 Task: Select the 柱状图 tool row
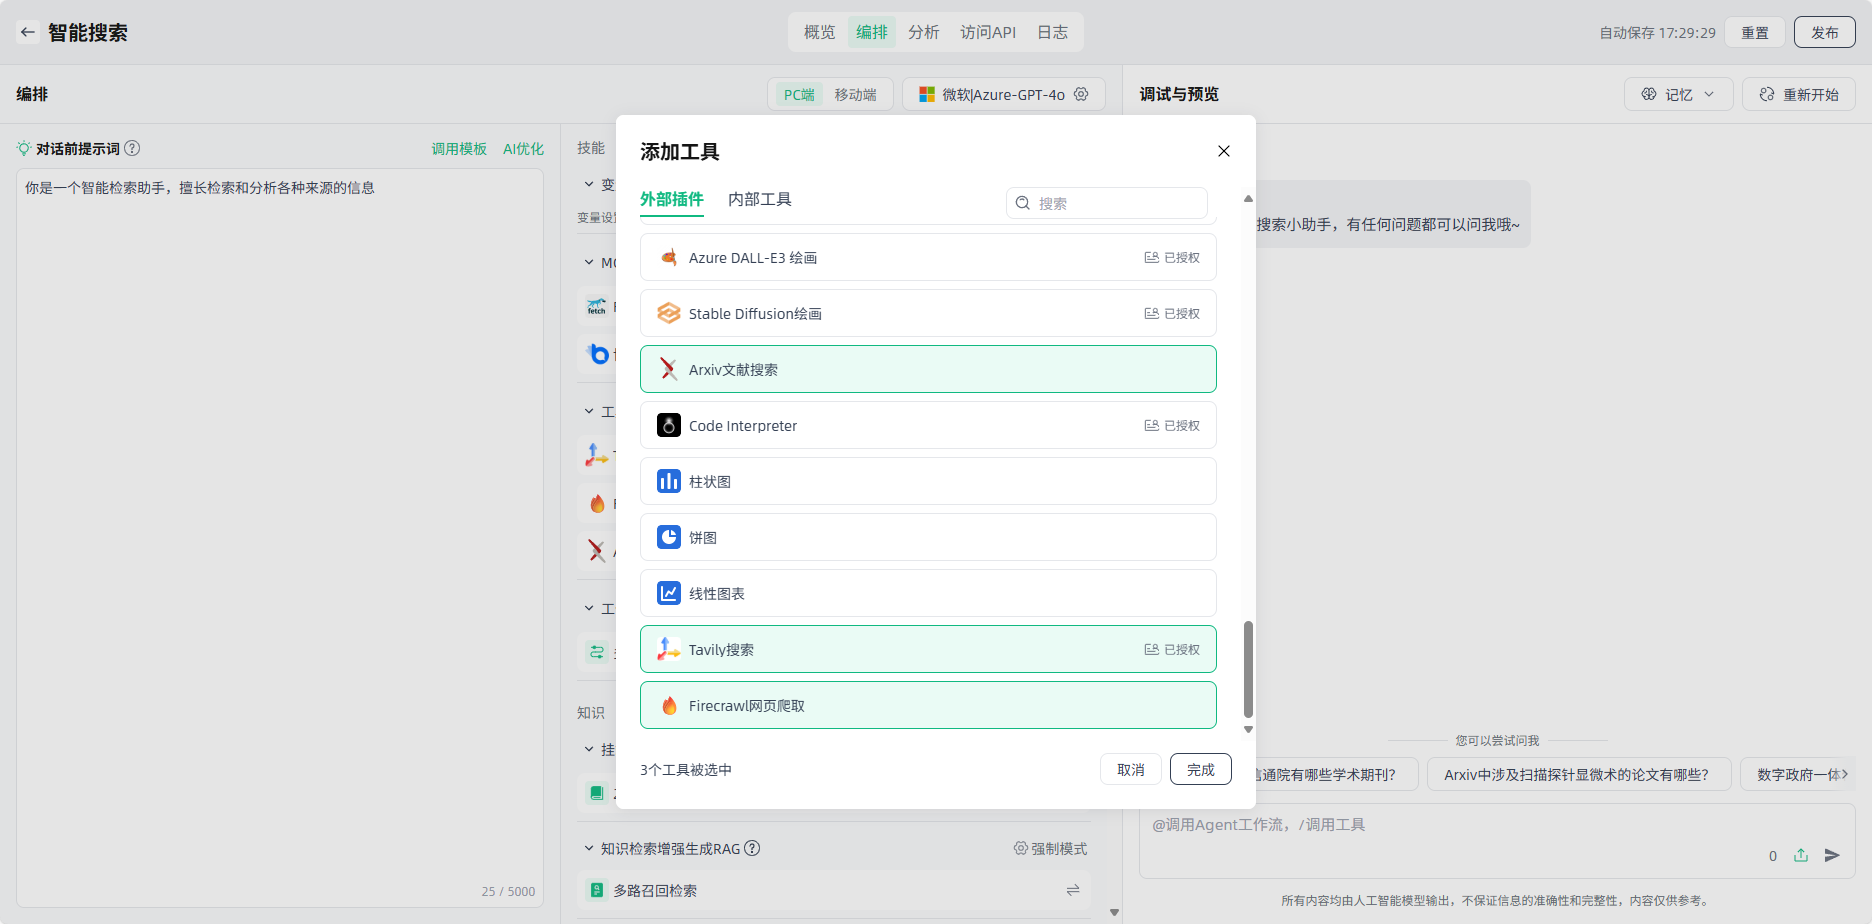[x=928, y=481]
